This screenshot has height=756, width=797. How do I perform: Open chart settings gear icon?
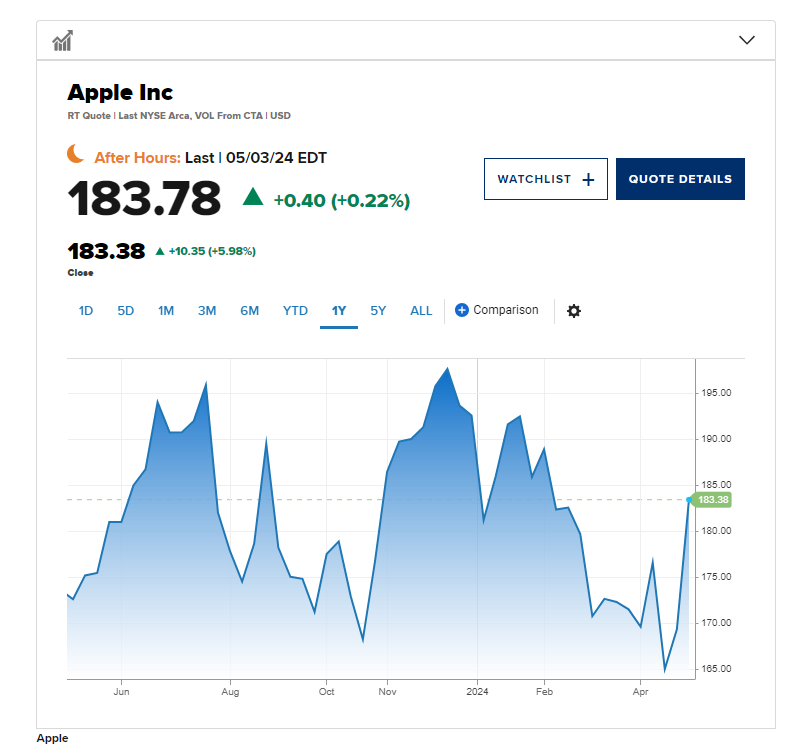573,311
